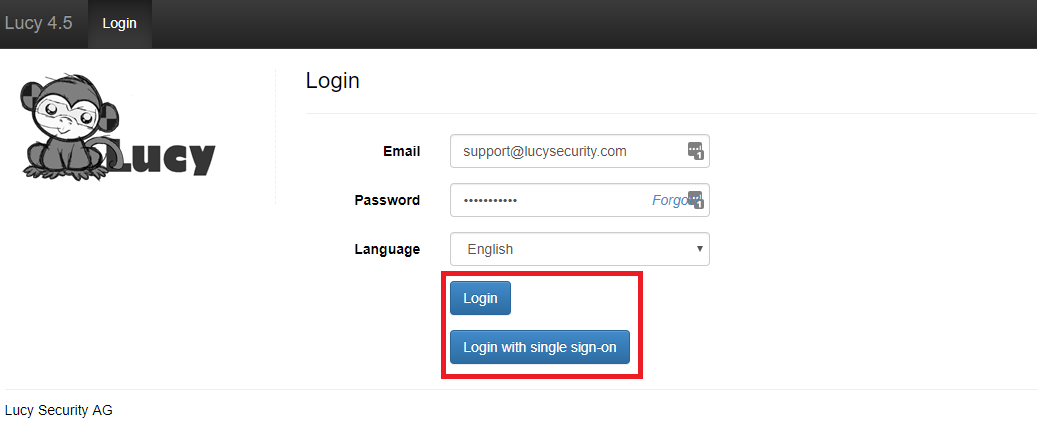Click the blue Login button
Viewport: 1037px width, 436px height.
coord(480,298)
